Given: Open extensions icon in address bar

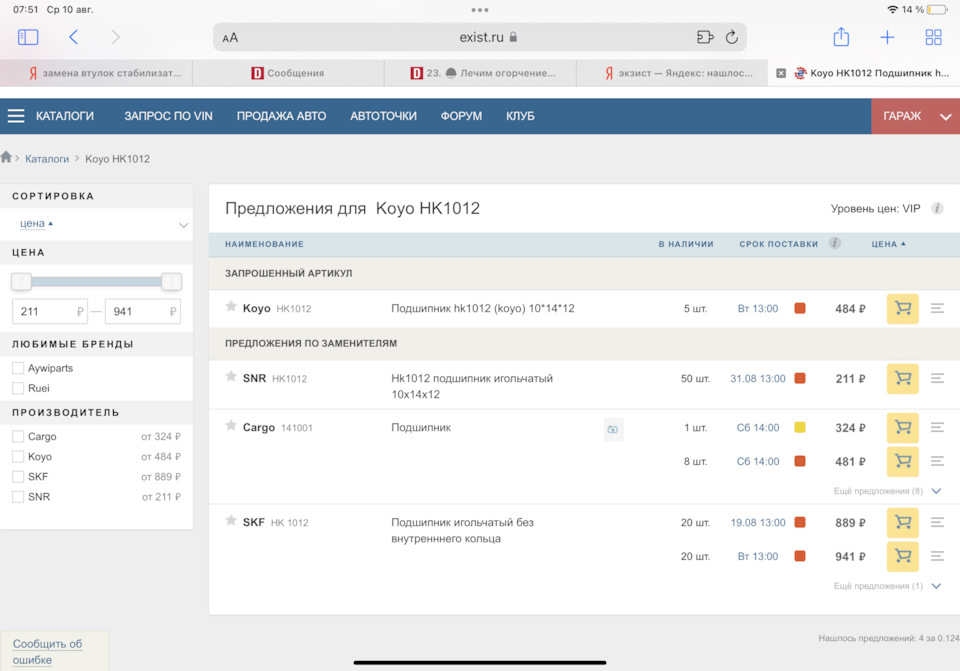Looking at the screenshot, I should click(705, 37).
